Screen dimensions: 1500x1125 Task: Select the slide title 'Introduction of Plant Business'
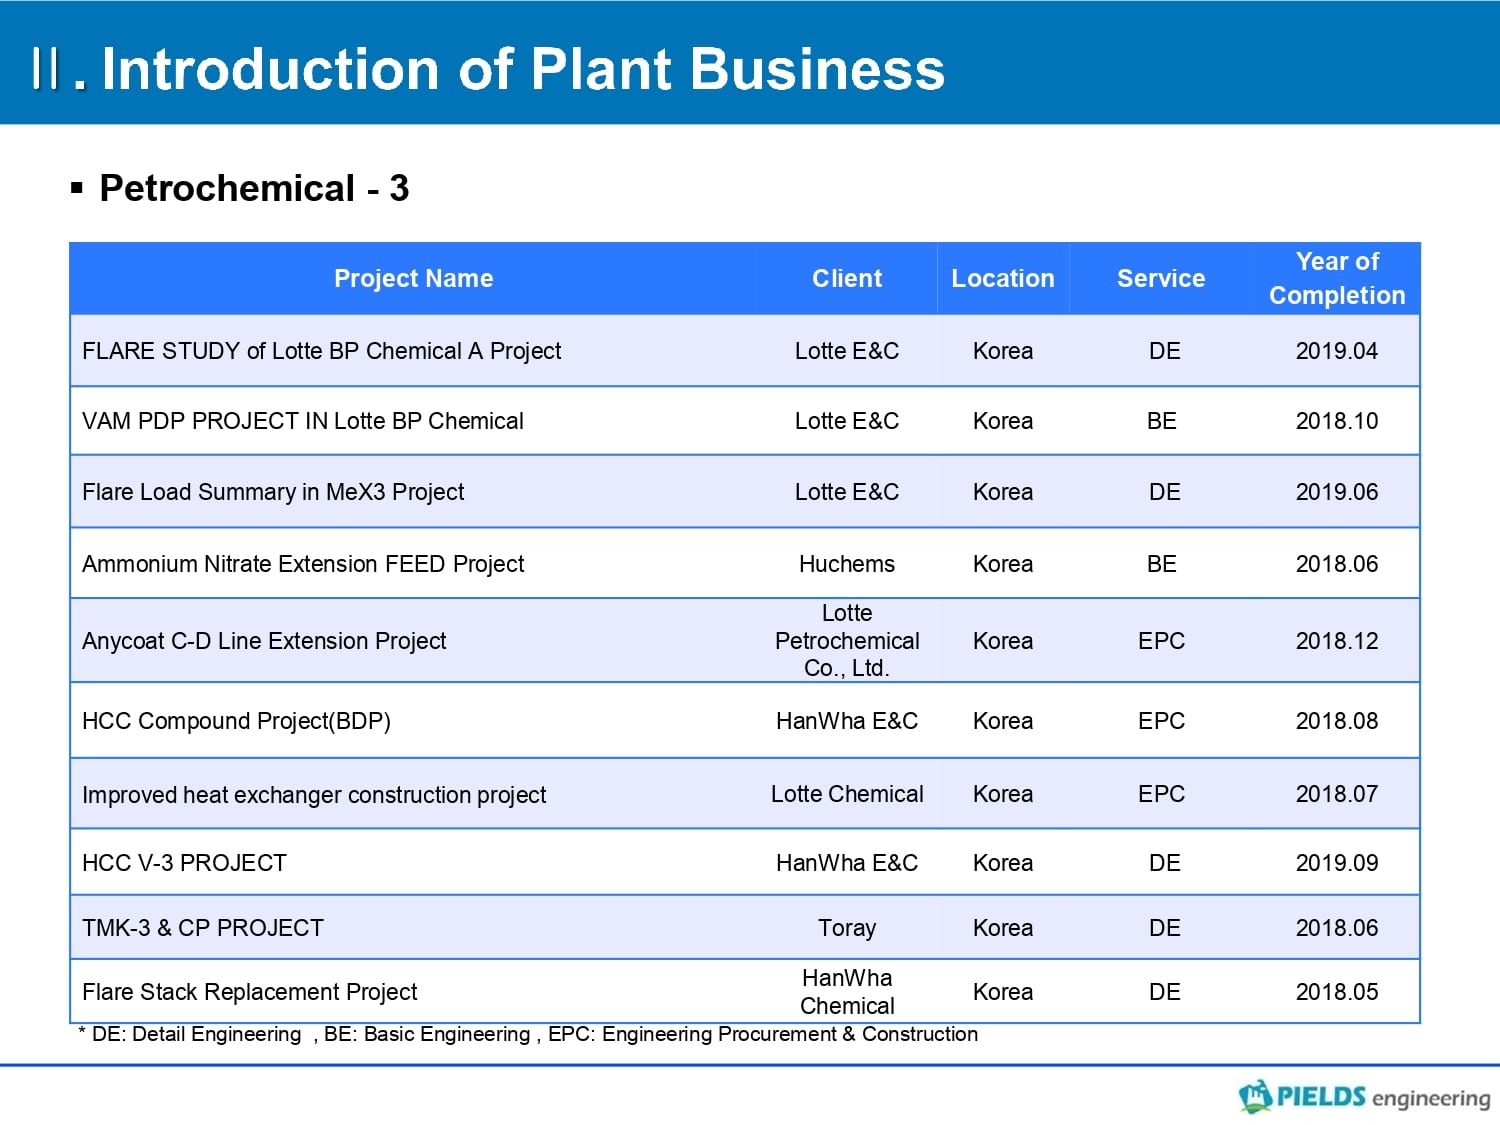523,69
